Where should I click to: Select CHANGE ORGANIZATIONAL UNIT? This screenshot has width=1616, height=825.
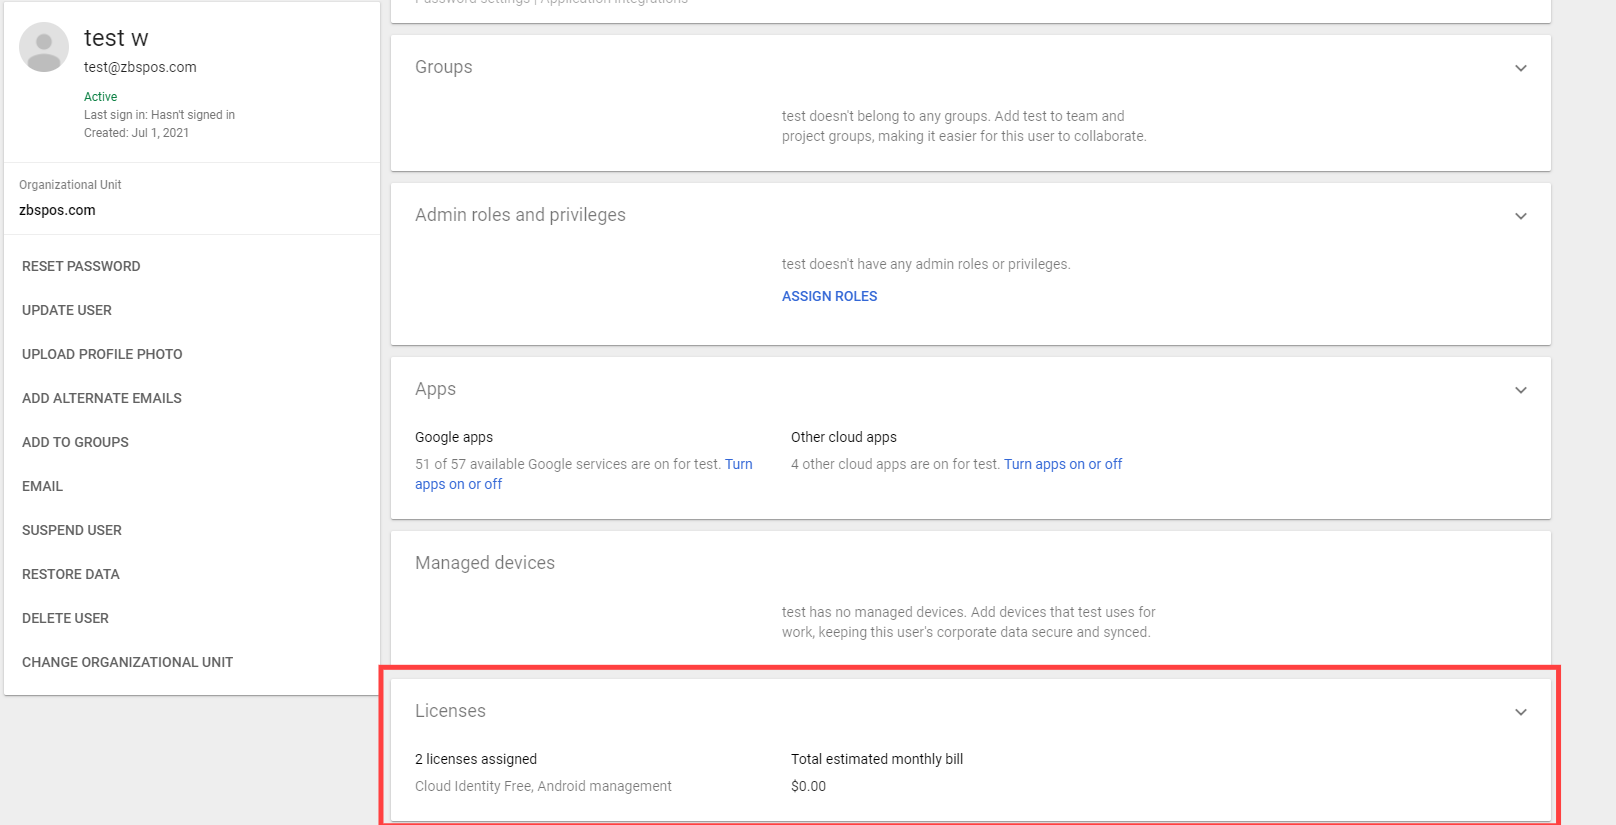[x=127, y=662]
